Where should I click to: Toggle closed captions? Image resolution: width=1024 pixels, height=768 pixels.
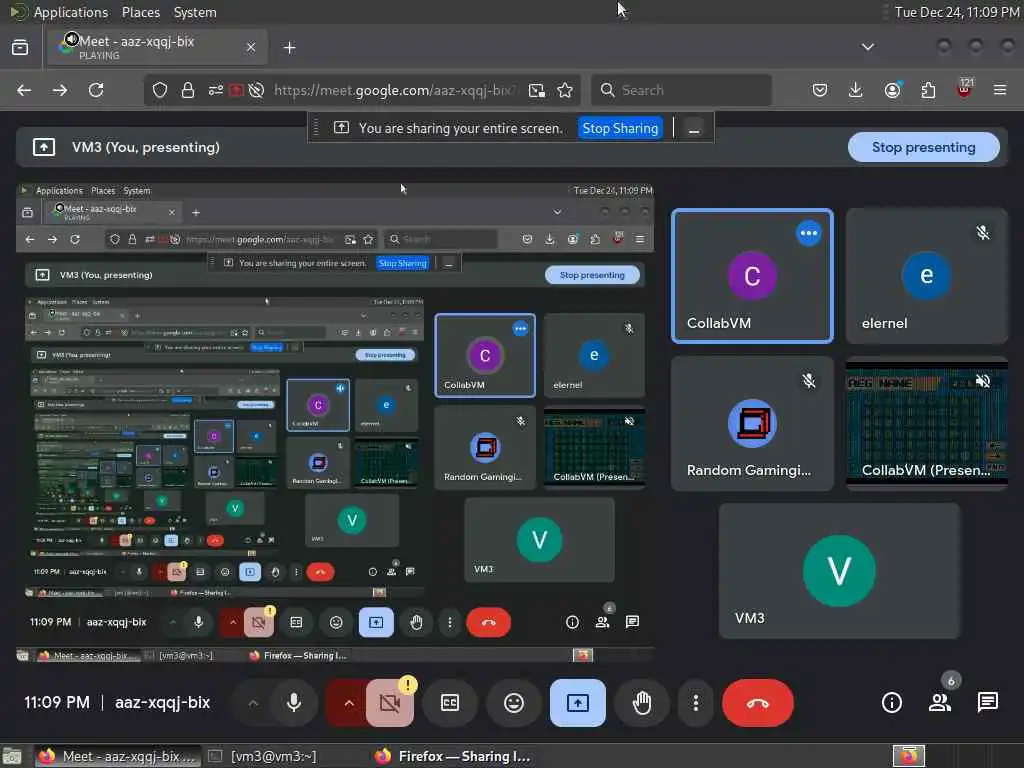tap(450, 703)
